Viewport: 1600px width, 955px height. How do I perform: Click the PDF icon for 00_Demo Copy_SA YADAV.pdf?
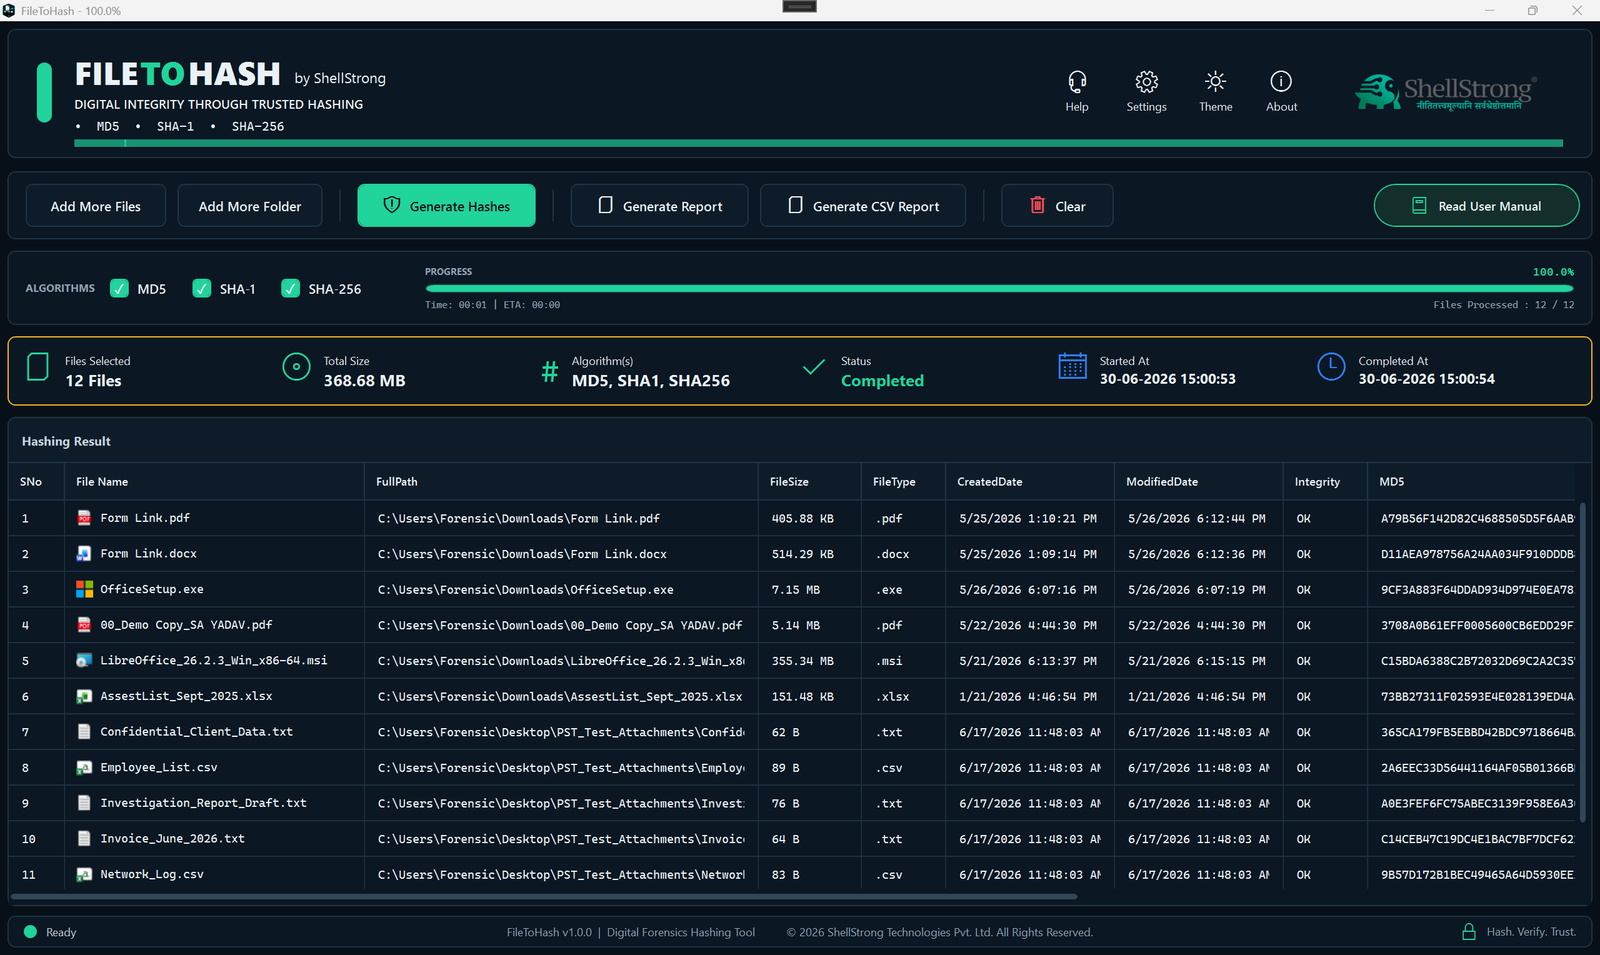pyautogui.click(x=85, y=625)
